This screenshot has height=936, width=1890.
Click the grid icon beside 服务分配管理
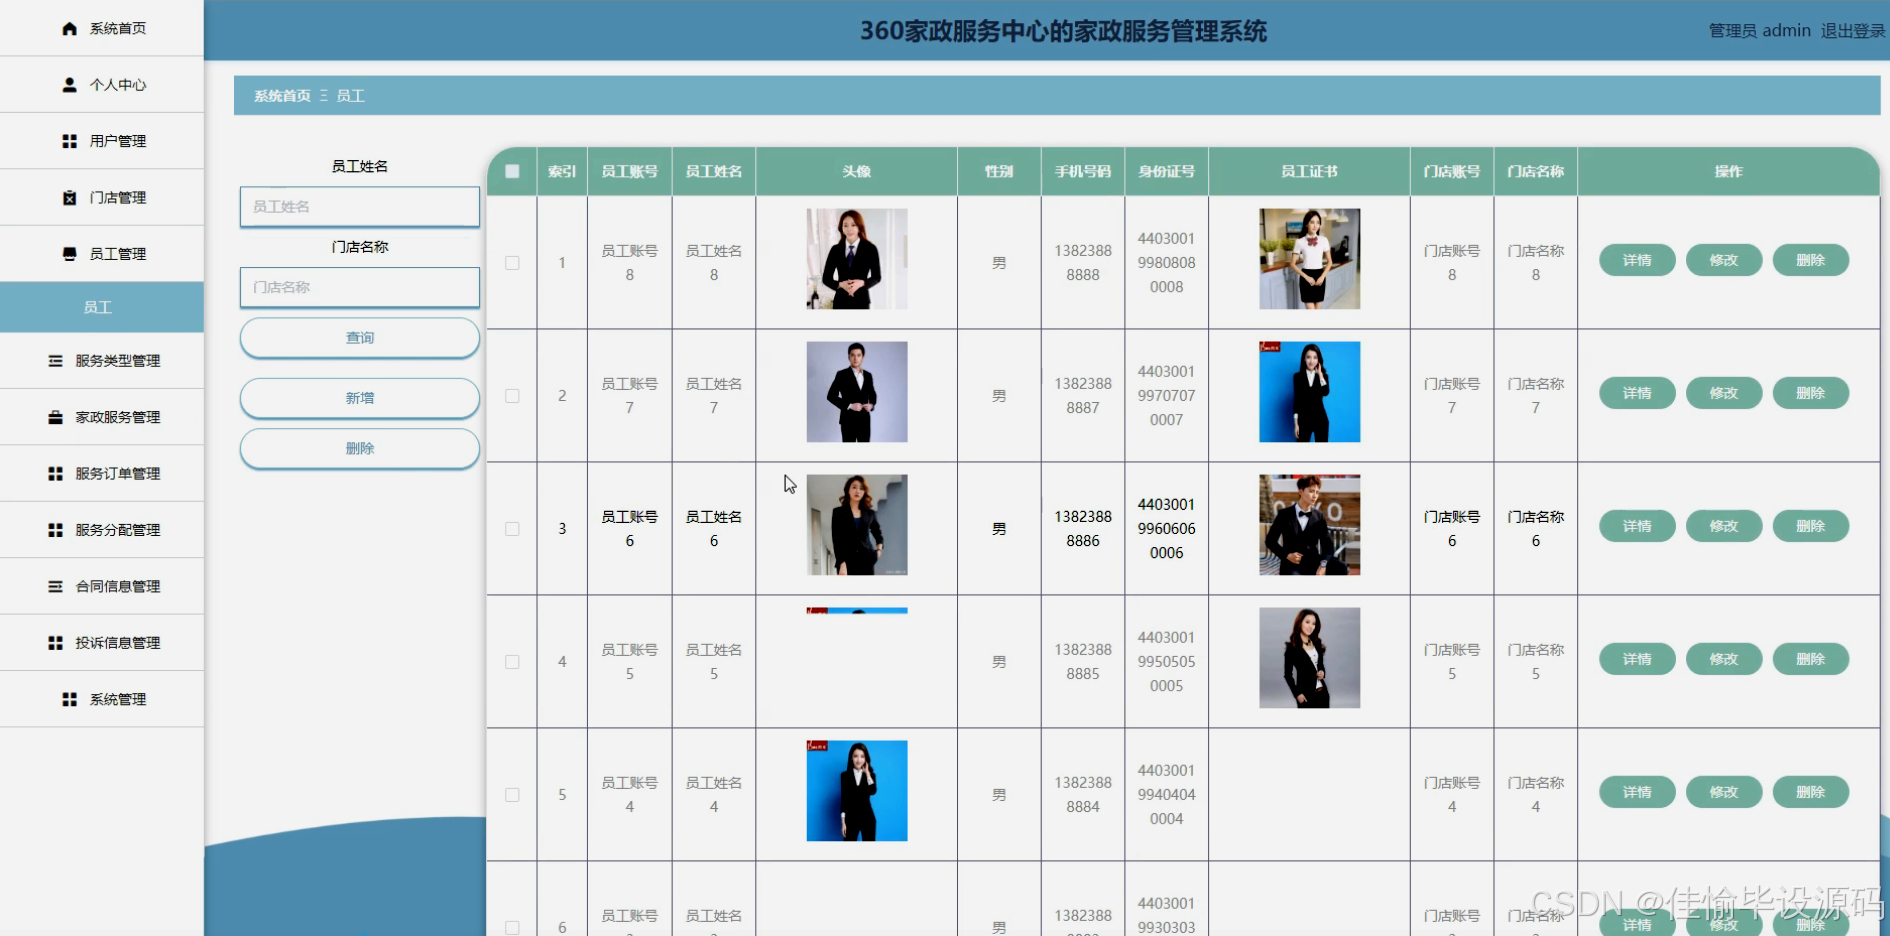point(55,530)
